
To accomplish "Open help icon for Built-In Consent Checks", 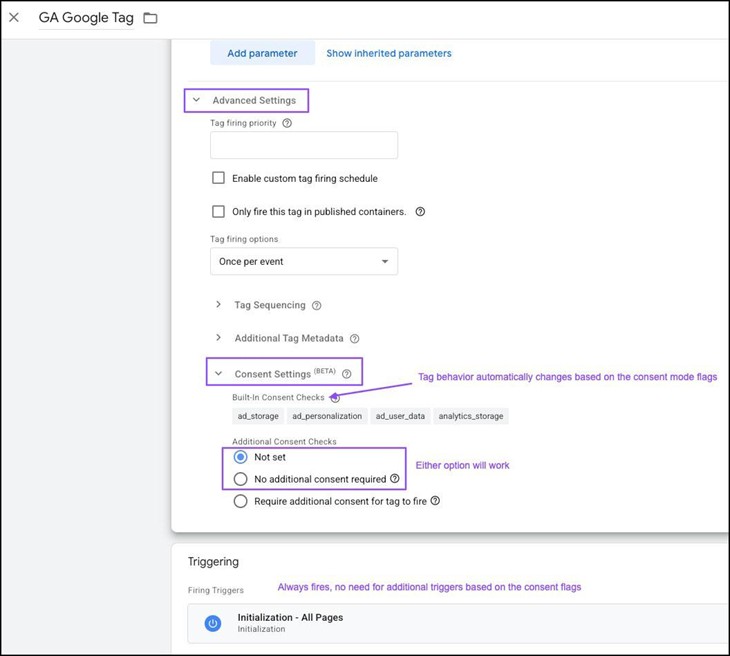I will pos(335,398).
